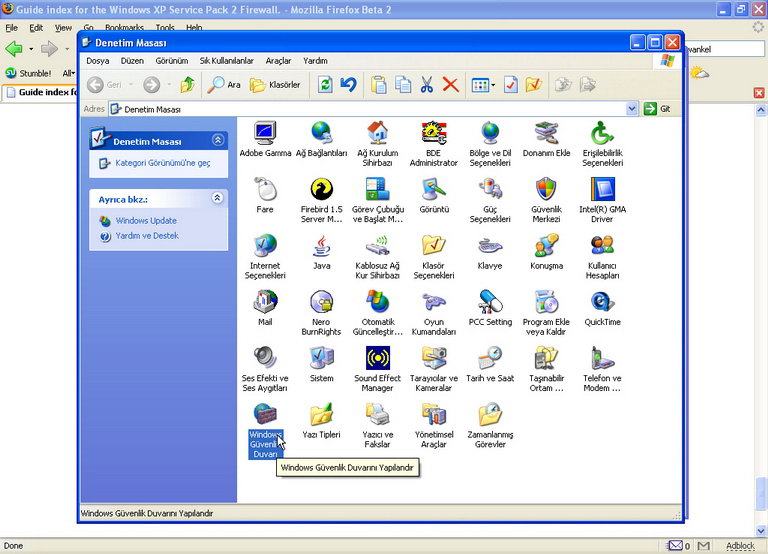Open Ses Efekti ve Ses Aygıtları icon
Viewport: 768px width, 554px height.
pos(265,359)
